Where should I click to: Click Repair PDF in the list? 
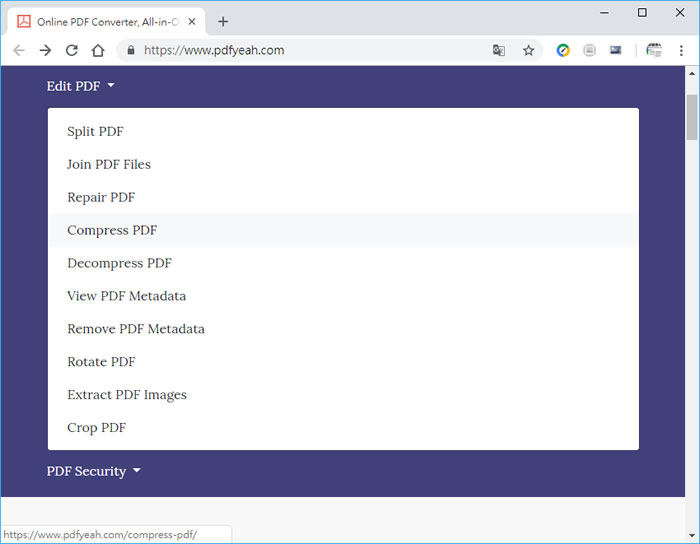coord(101,197)
